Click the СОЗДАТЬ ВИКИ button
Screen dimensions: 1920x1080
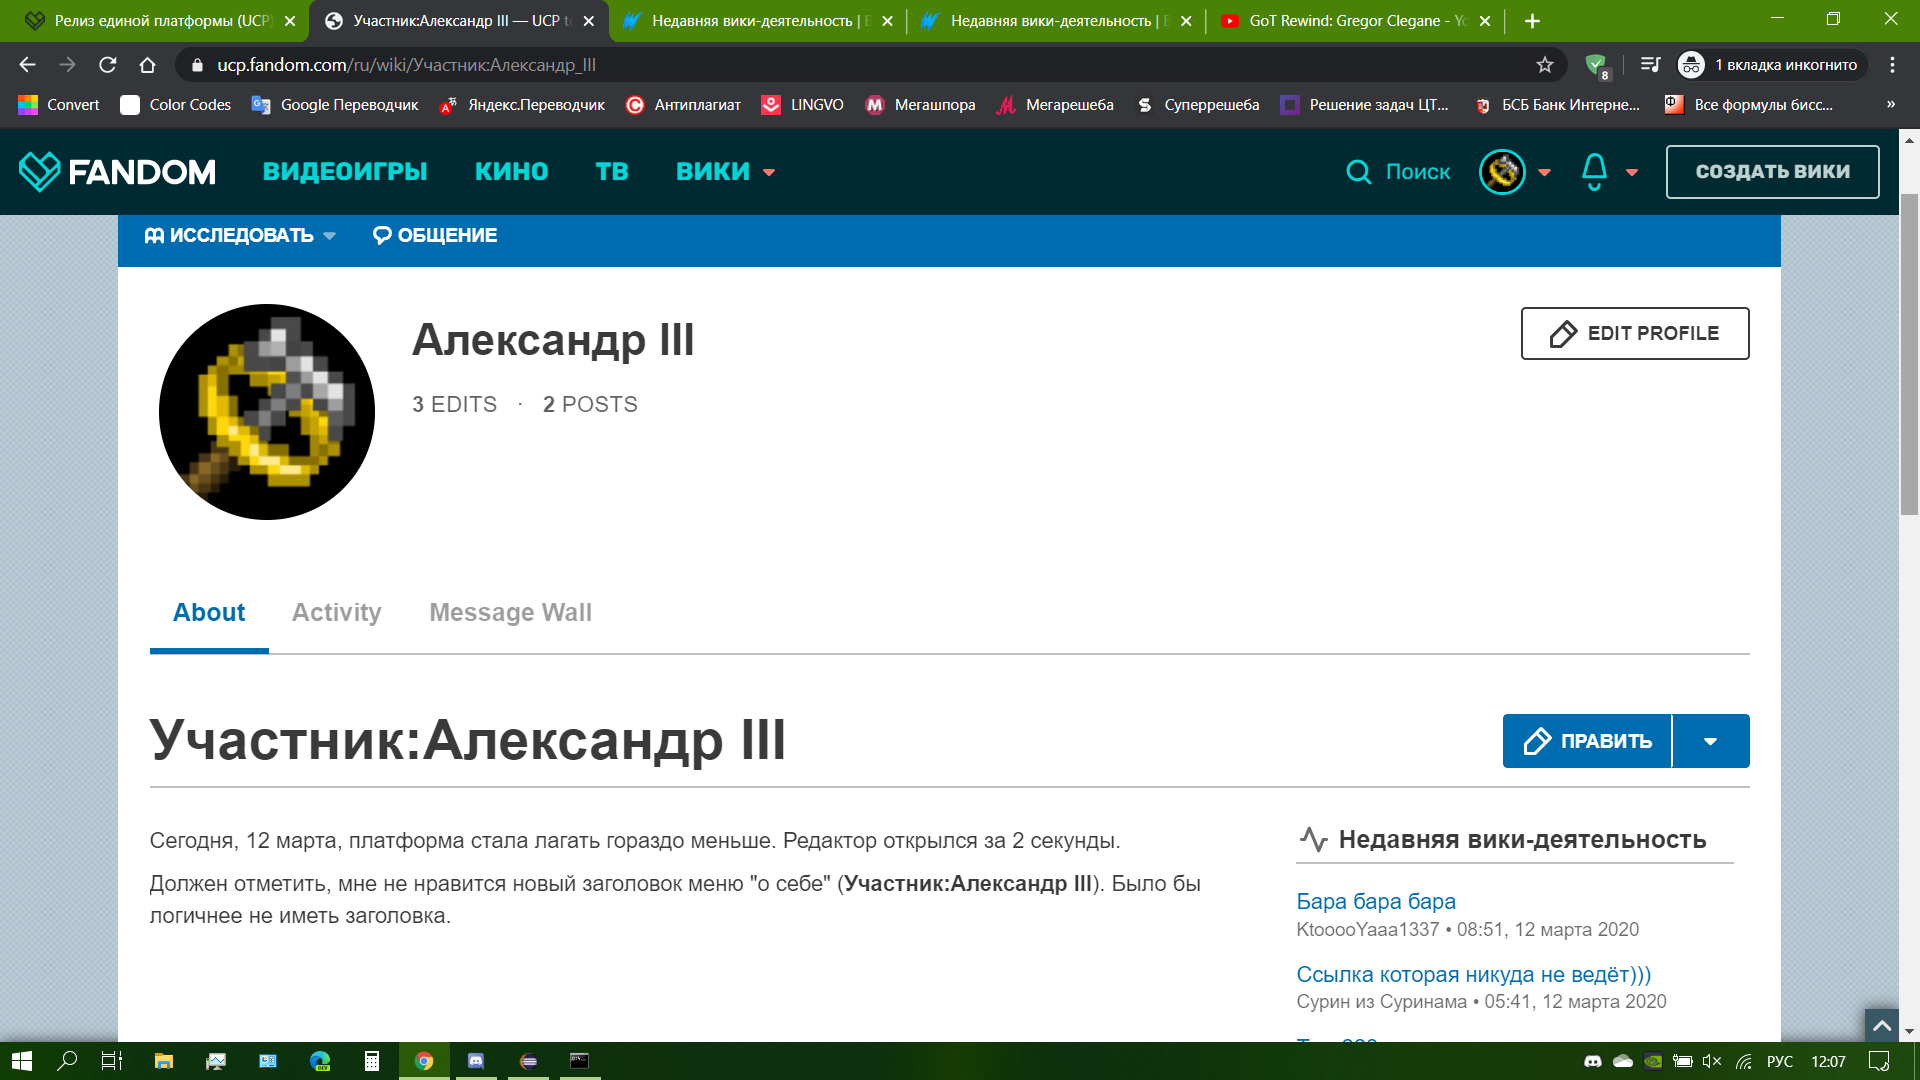pos(1772,172)
